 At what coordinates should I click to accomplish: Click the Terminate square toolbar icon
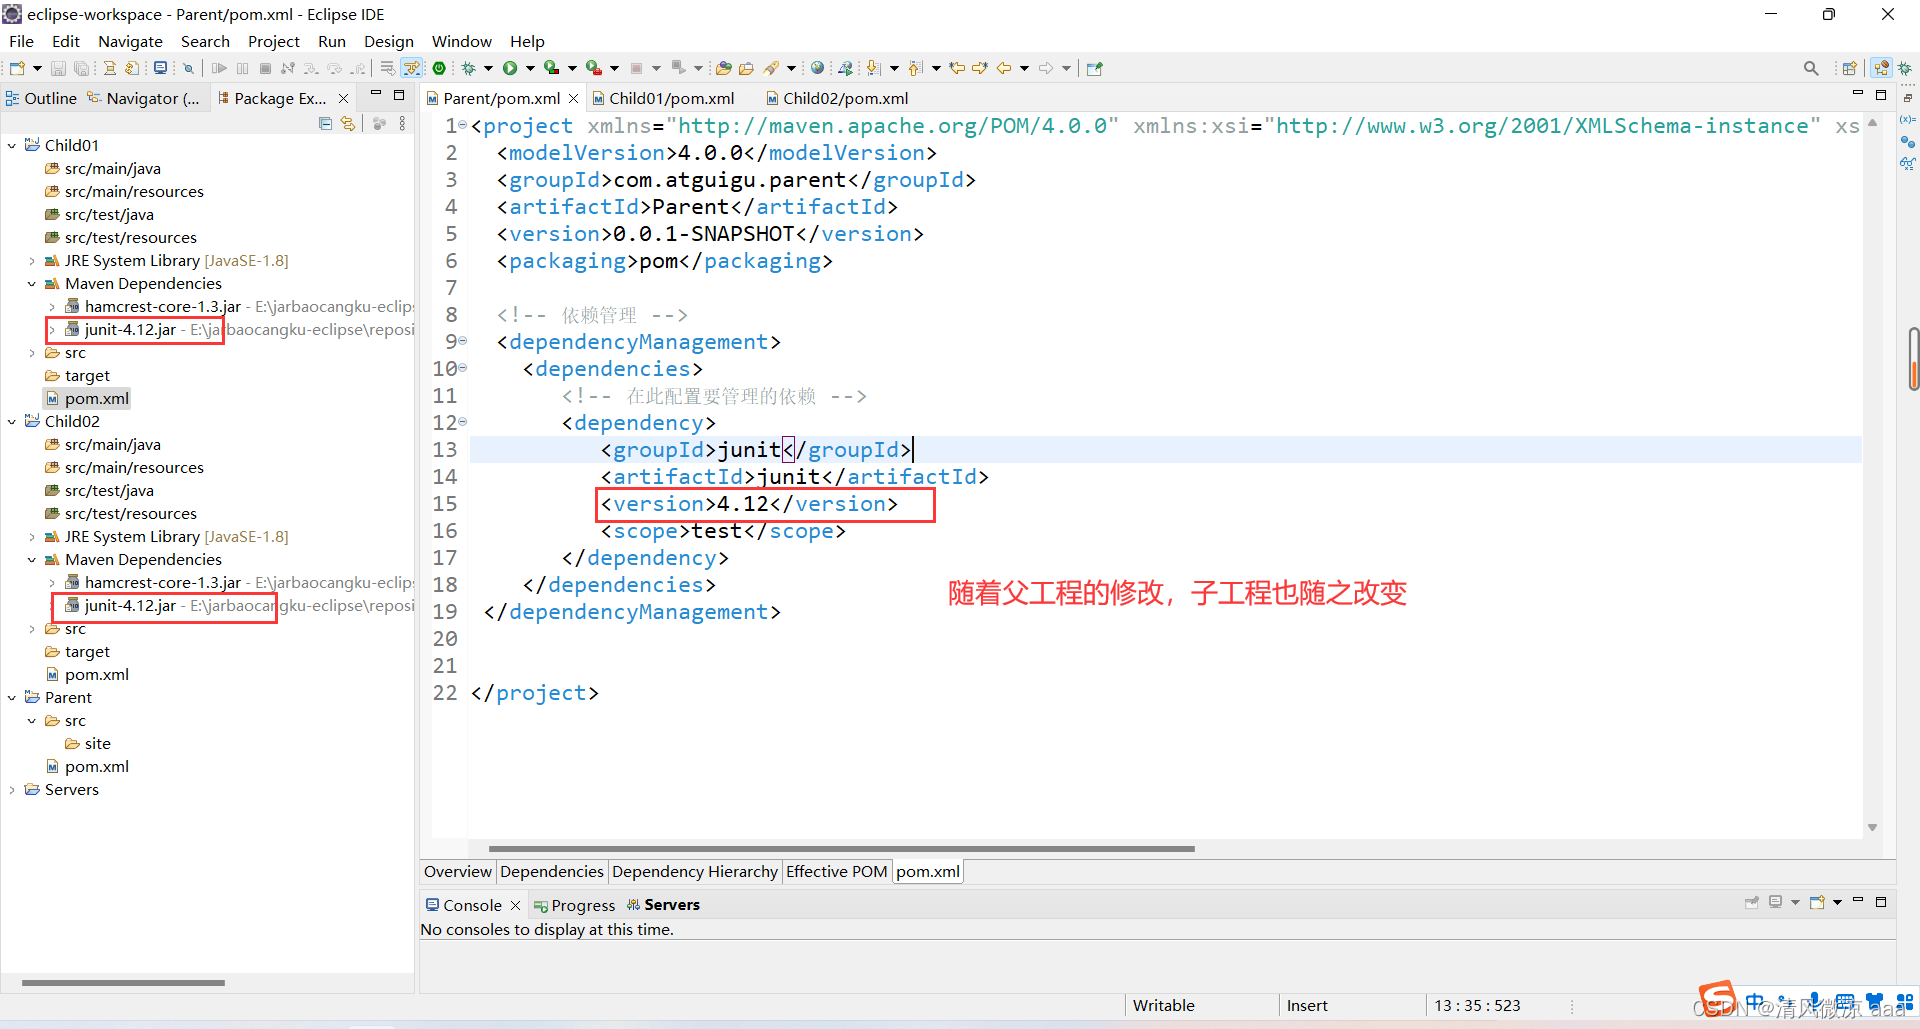[265, 68]
